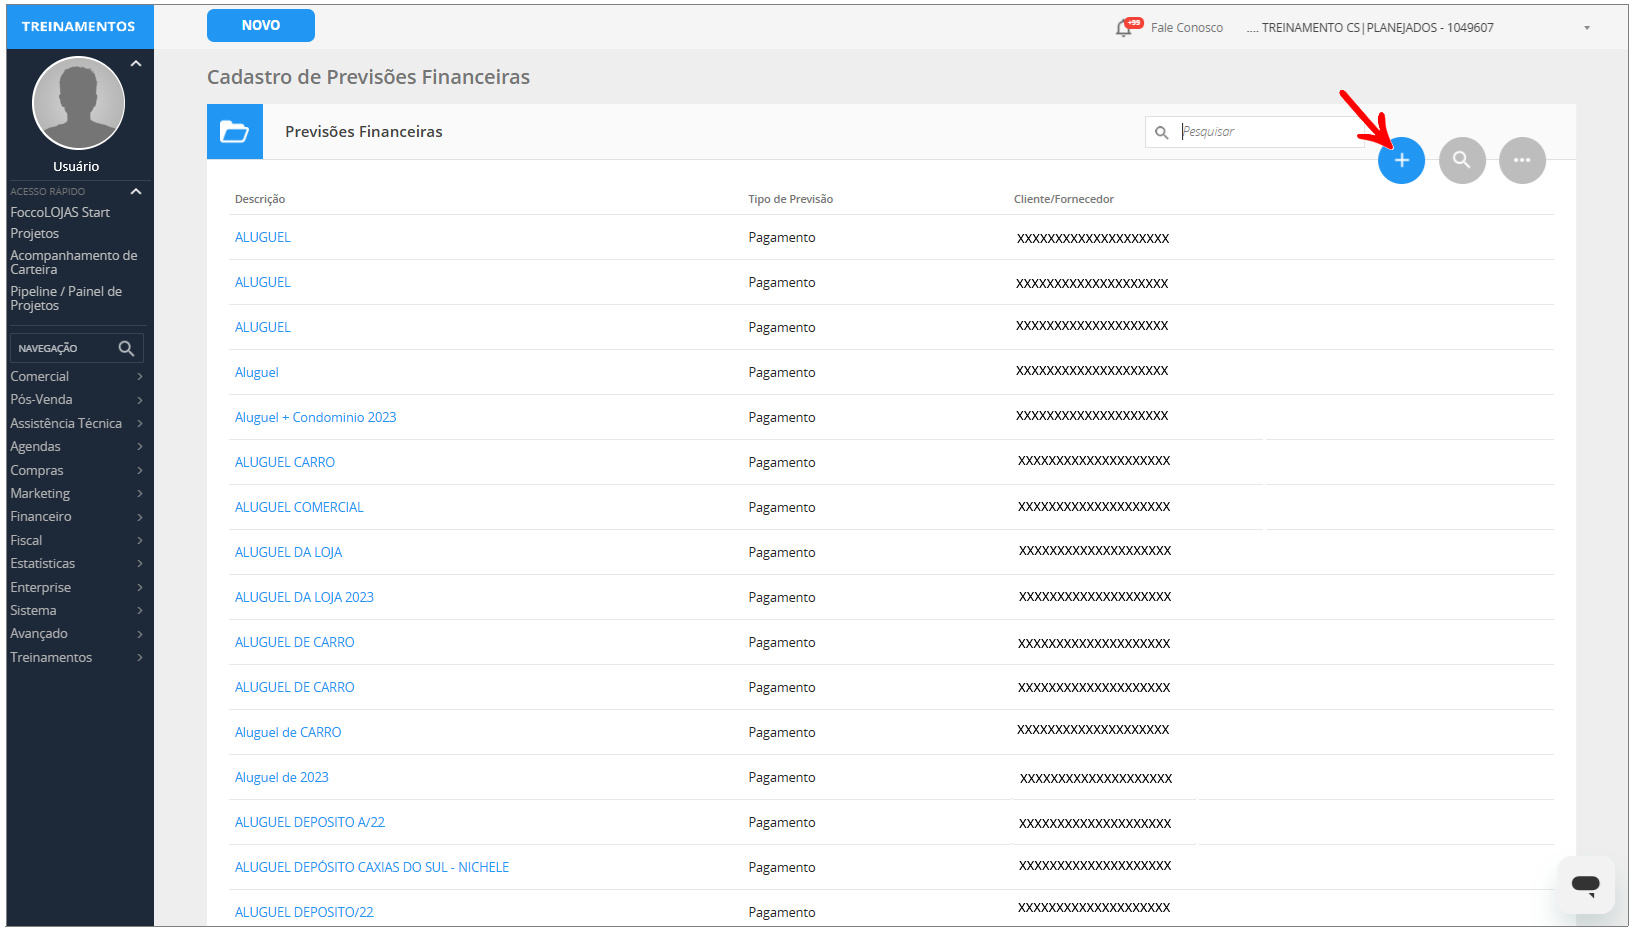Click the TREINAMENTOS header tab
This screenshot has width=1635, height=933.
pyautogui.click(x=79, y=27)
